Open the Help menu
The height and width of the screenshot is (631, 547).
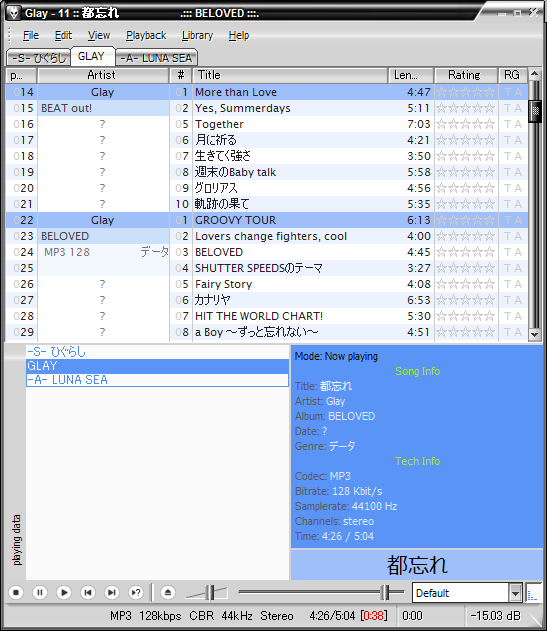click(x=239, y=35)
